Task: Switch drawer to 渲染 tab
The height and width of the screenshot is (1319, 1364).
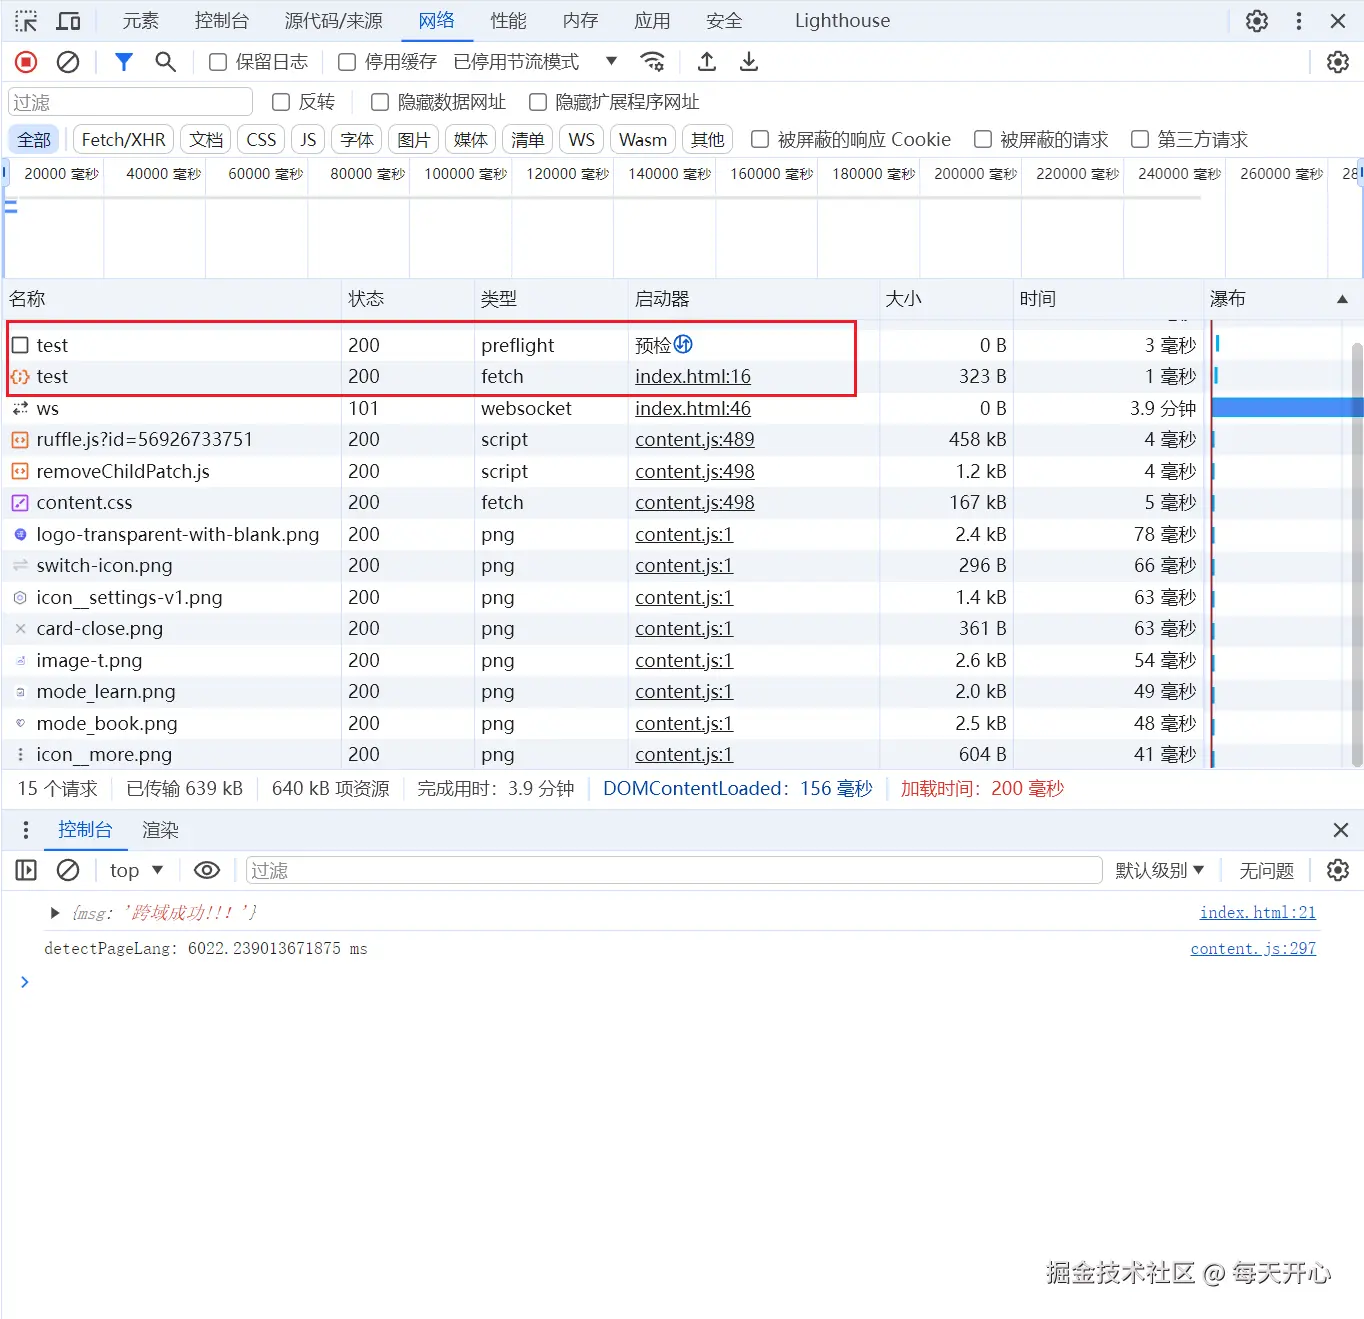Action: coord(160,830)
